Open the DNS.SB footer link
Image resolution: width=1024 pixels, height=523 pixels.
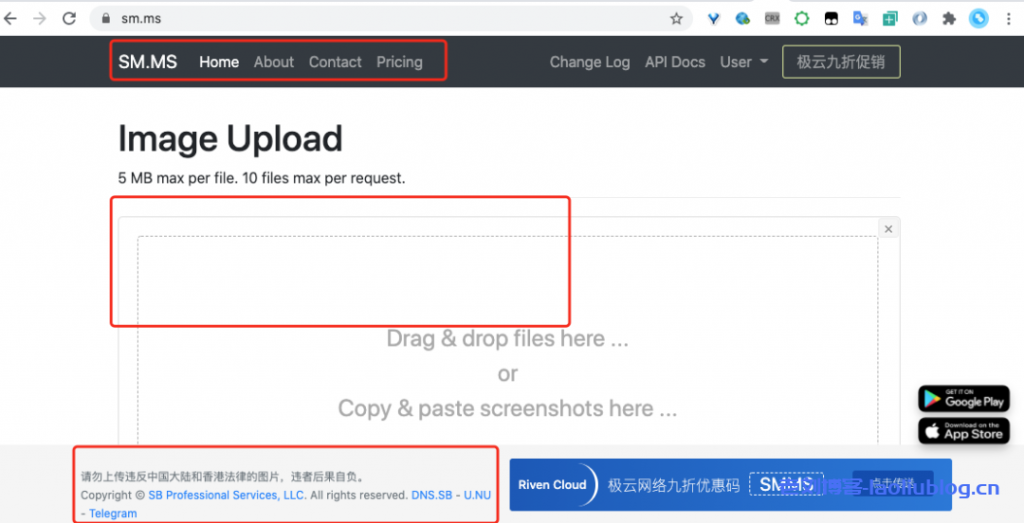click(x=432, y=495)
